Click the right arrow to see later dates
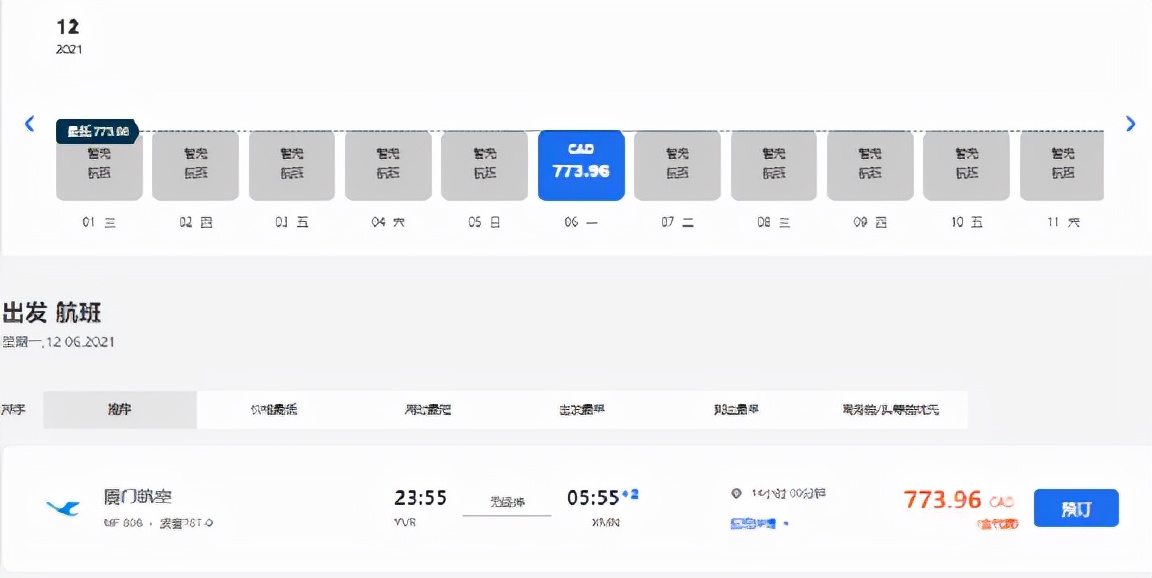The height and width of the screenshot is (578, 1152). 1130,122
